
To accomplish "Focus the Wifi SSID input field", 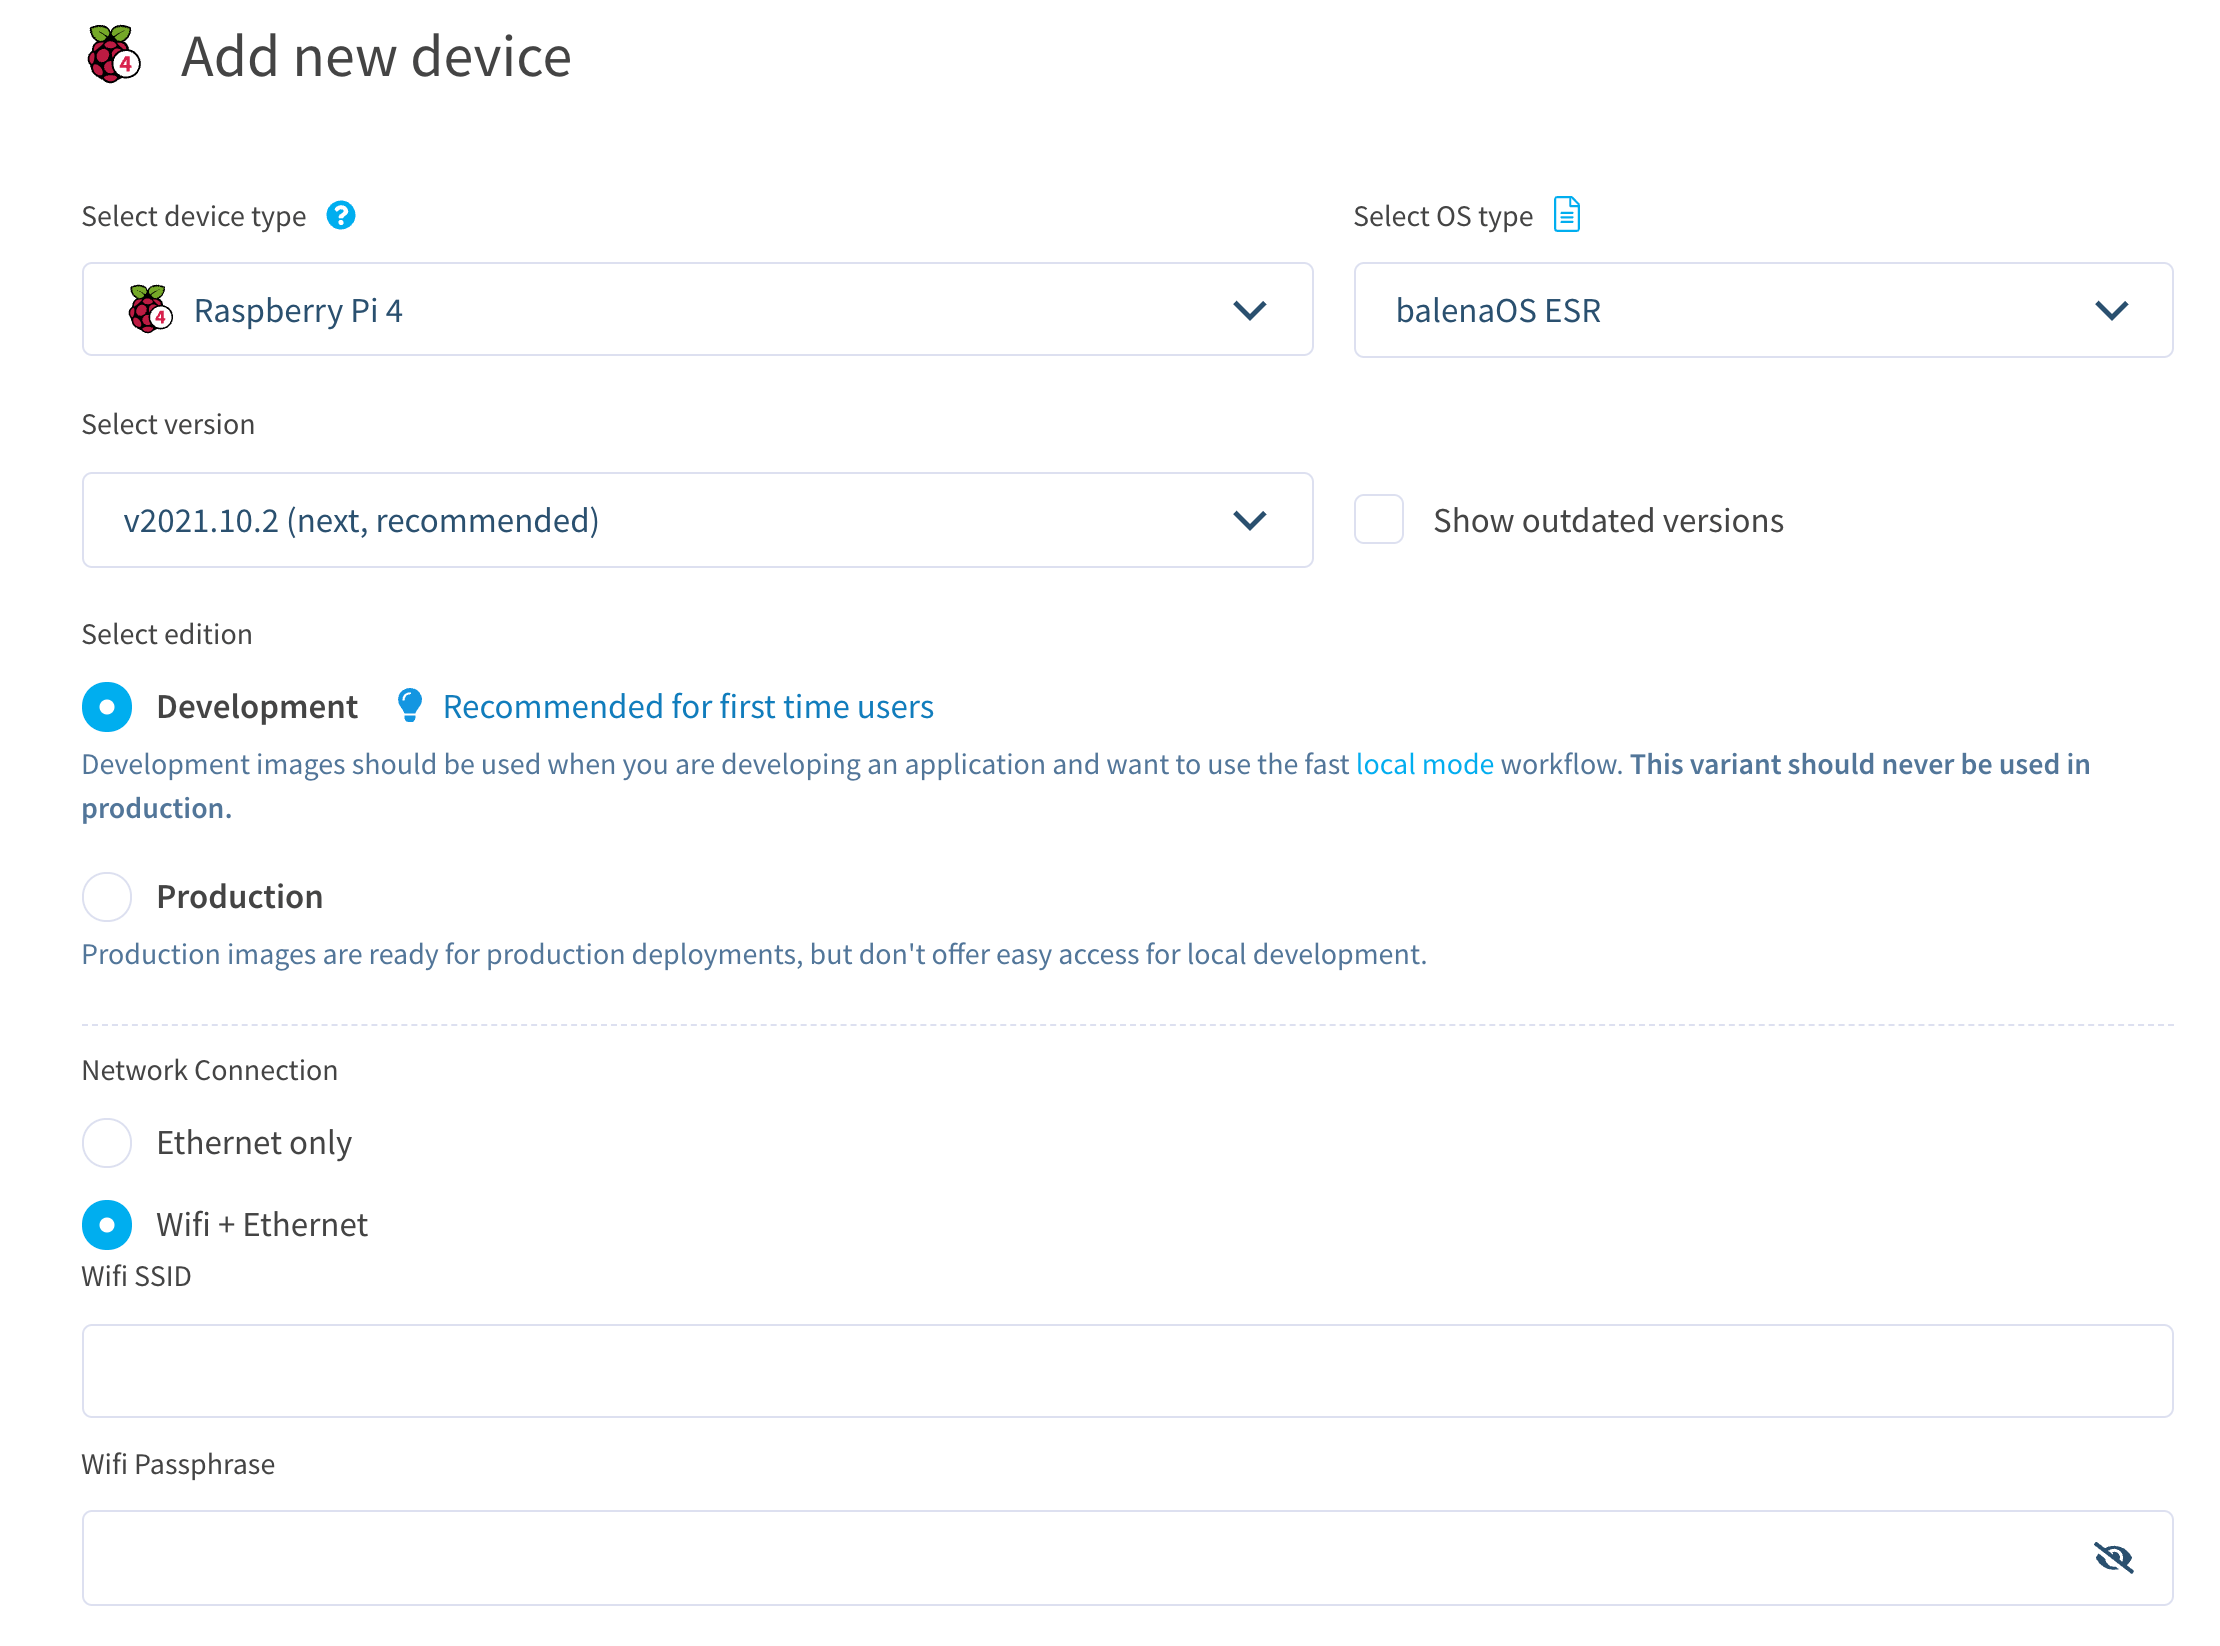I will point(1127,1370).
